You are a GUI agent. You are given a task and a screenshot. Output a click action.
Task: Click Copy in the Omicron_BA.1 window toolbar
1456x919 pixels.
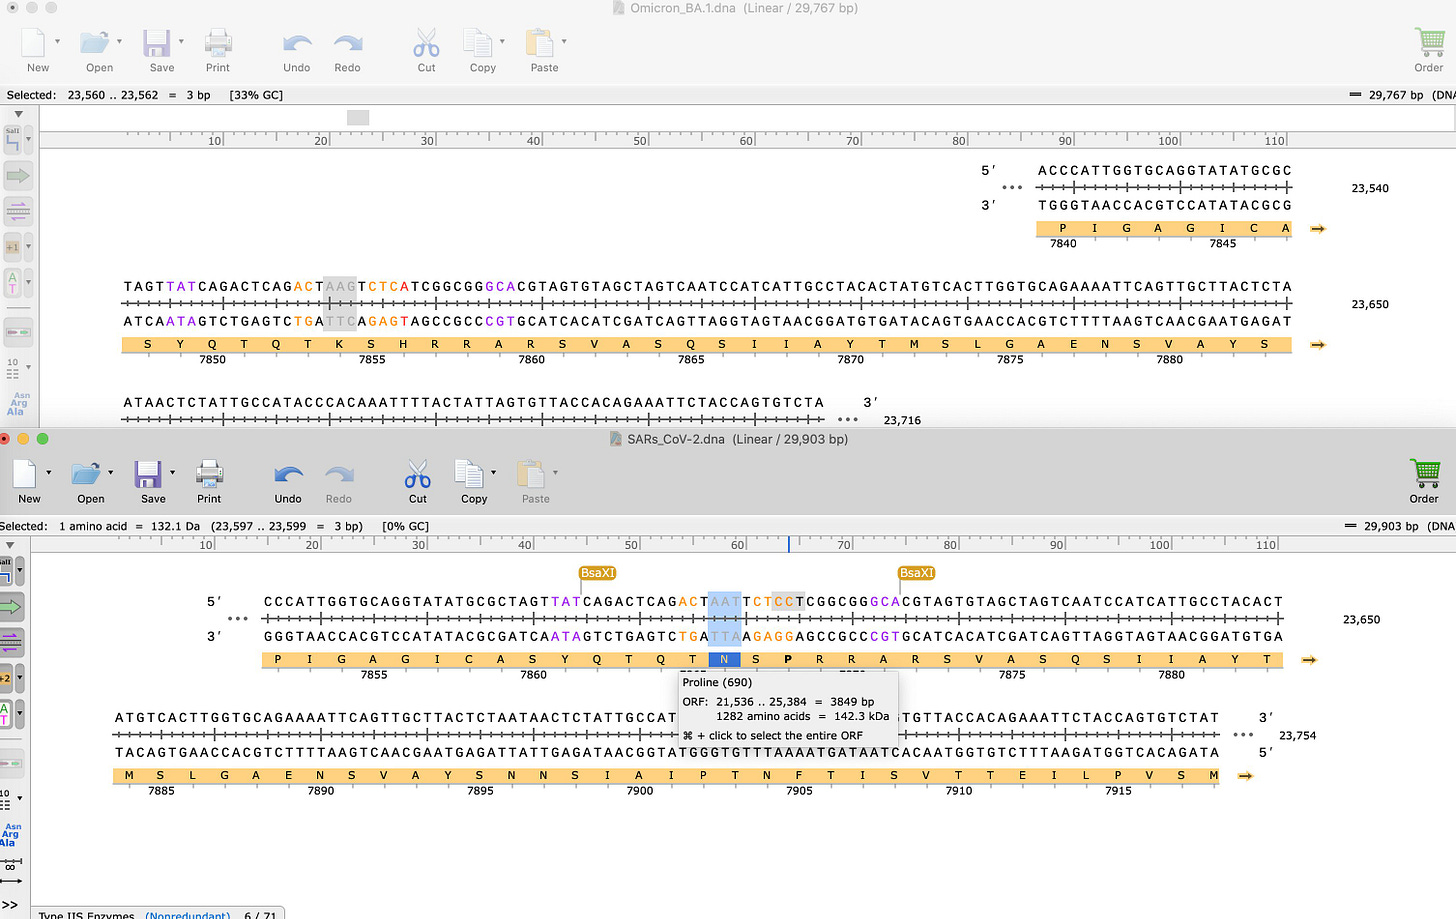click(479, 50)
